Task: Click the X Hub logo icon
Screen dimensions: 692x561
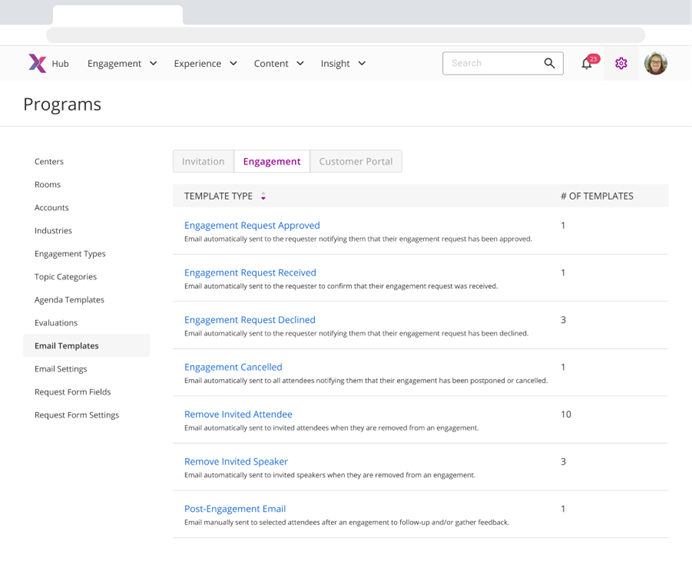Action: click(37, 63)
